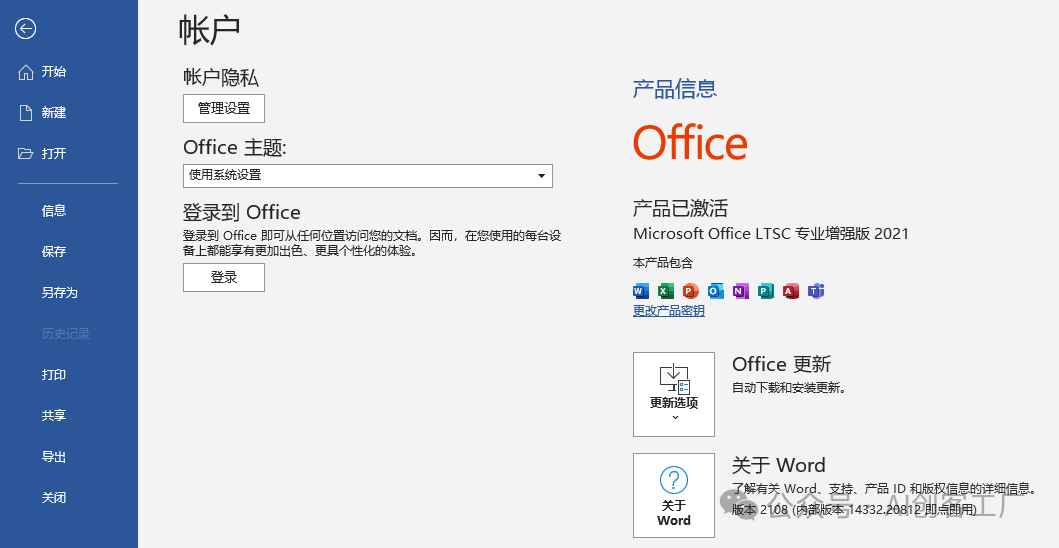Click the OneNote app icon
The height and width of the screenshot is (548, 1059).
click(x=741, y=291)
